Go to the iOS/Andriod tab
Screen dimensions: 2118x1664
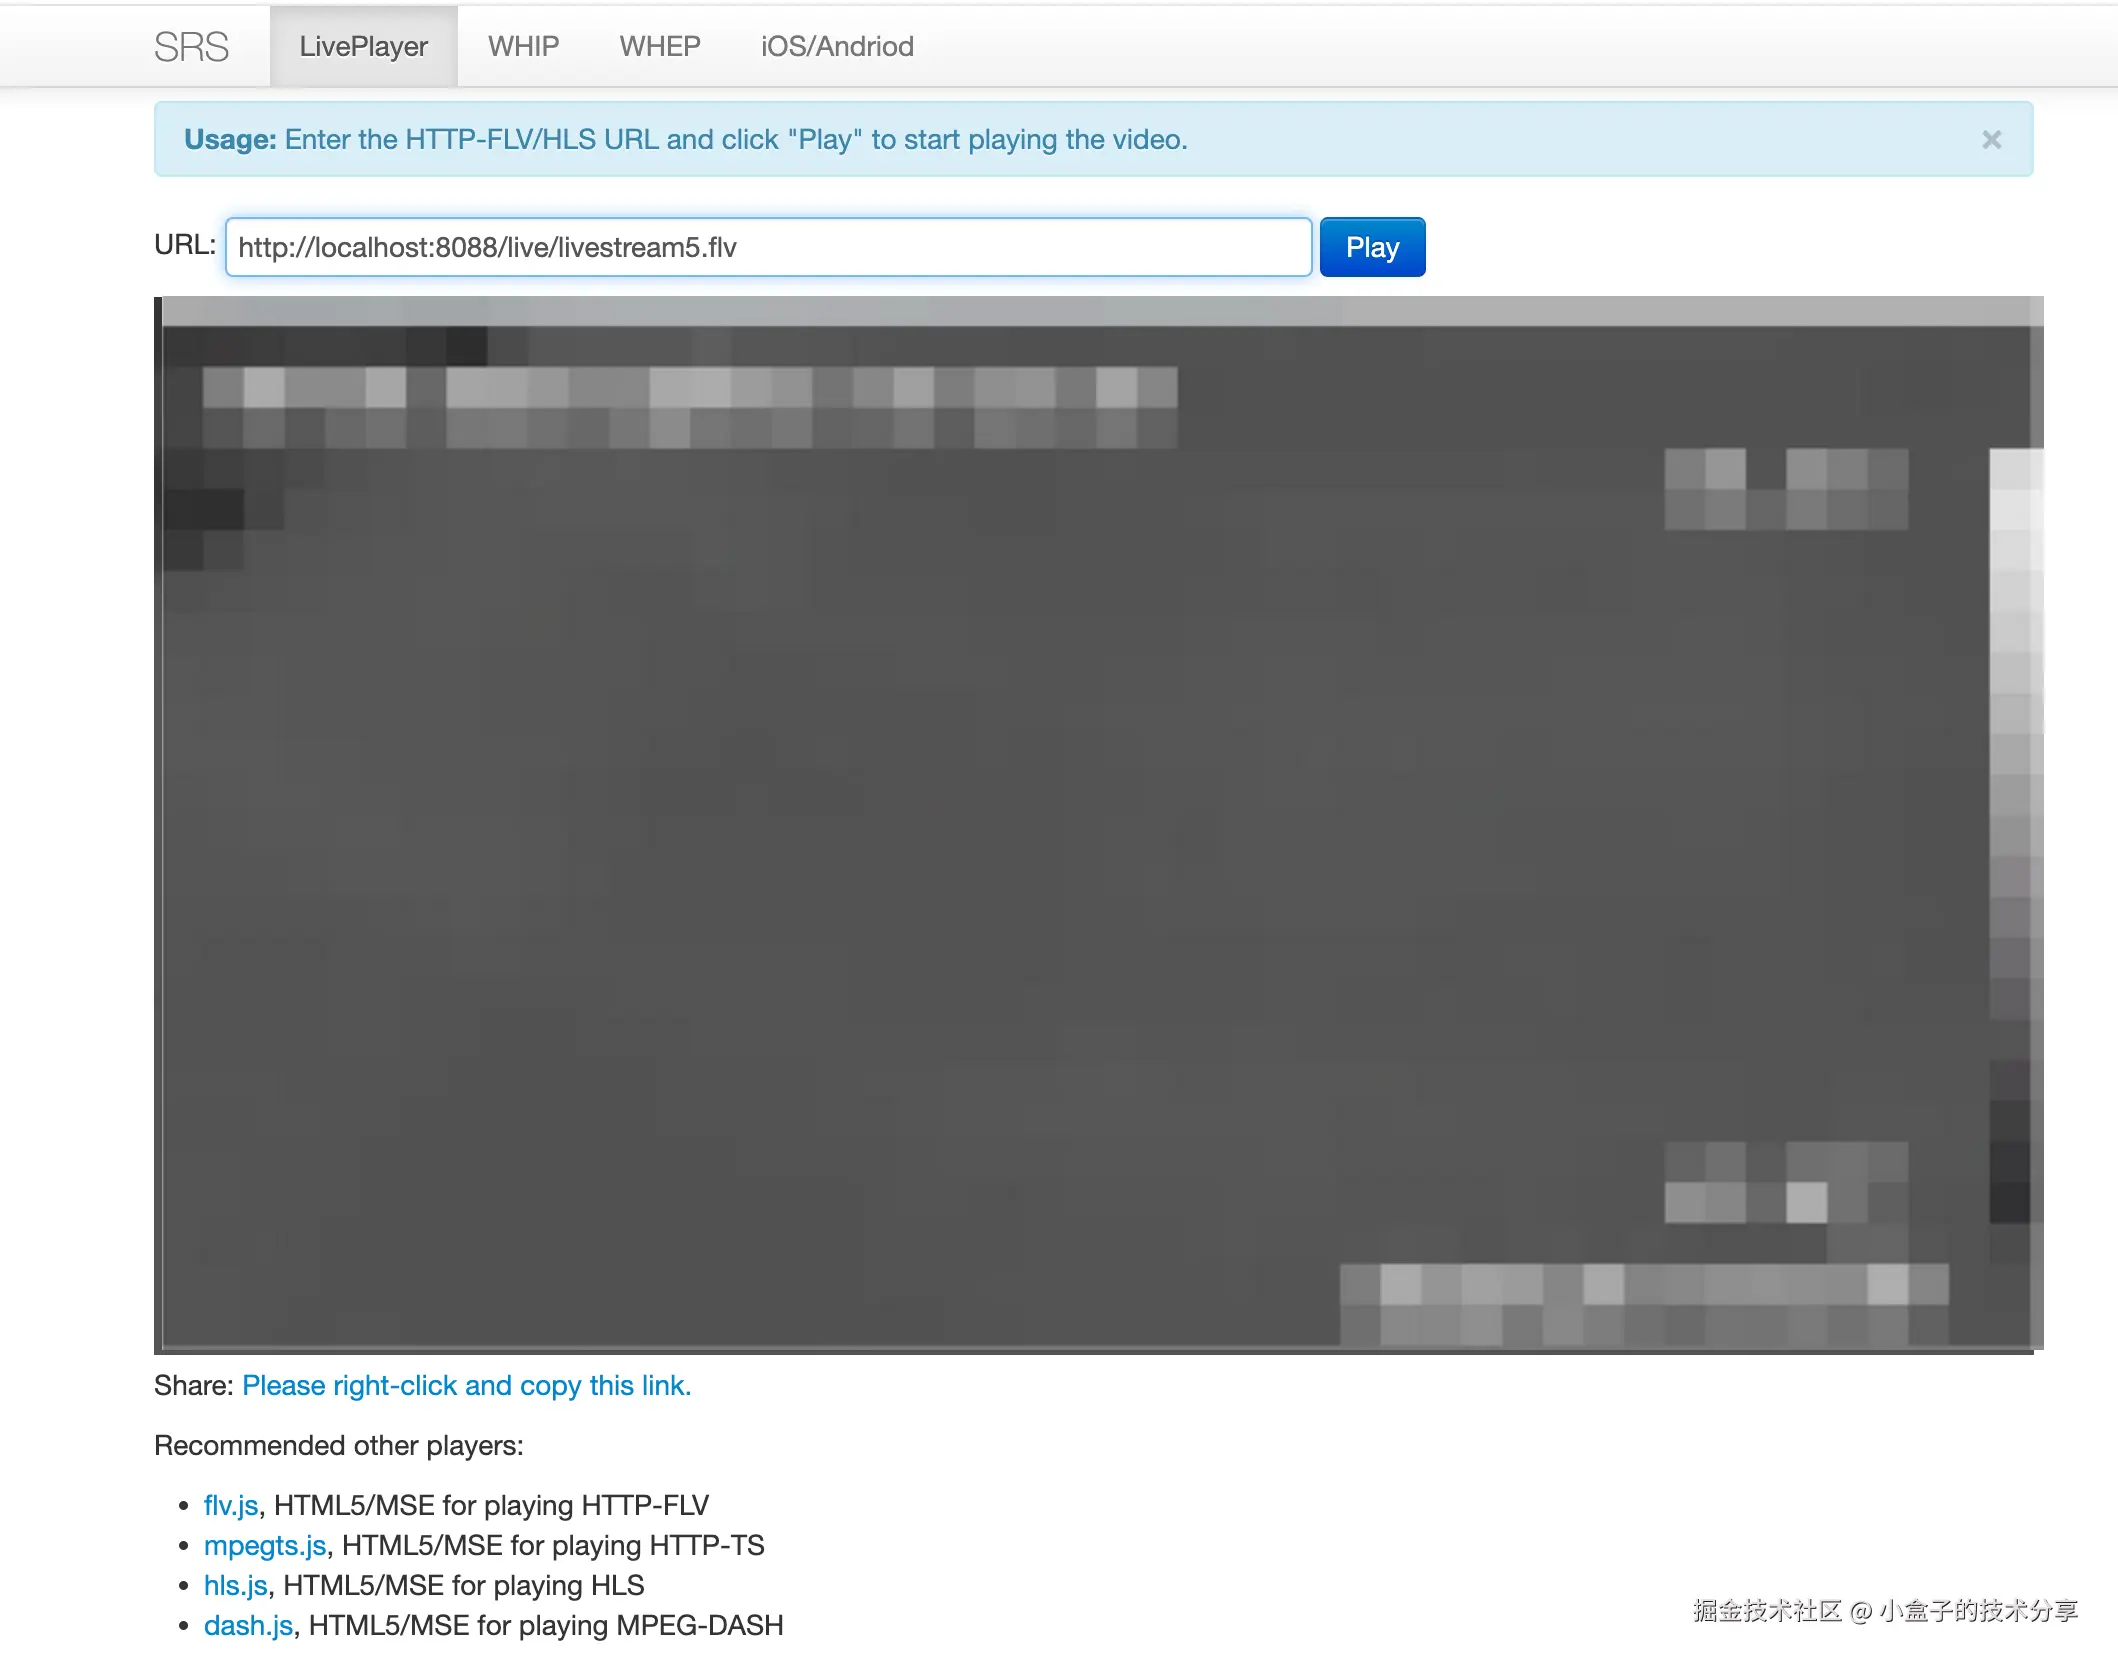pyautogui.click(x=837, y=47)
